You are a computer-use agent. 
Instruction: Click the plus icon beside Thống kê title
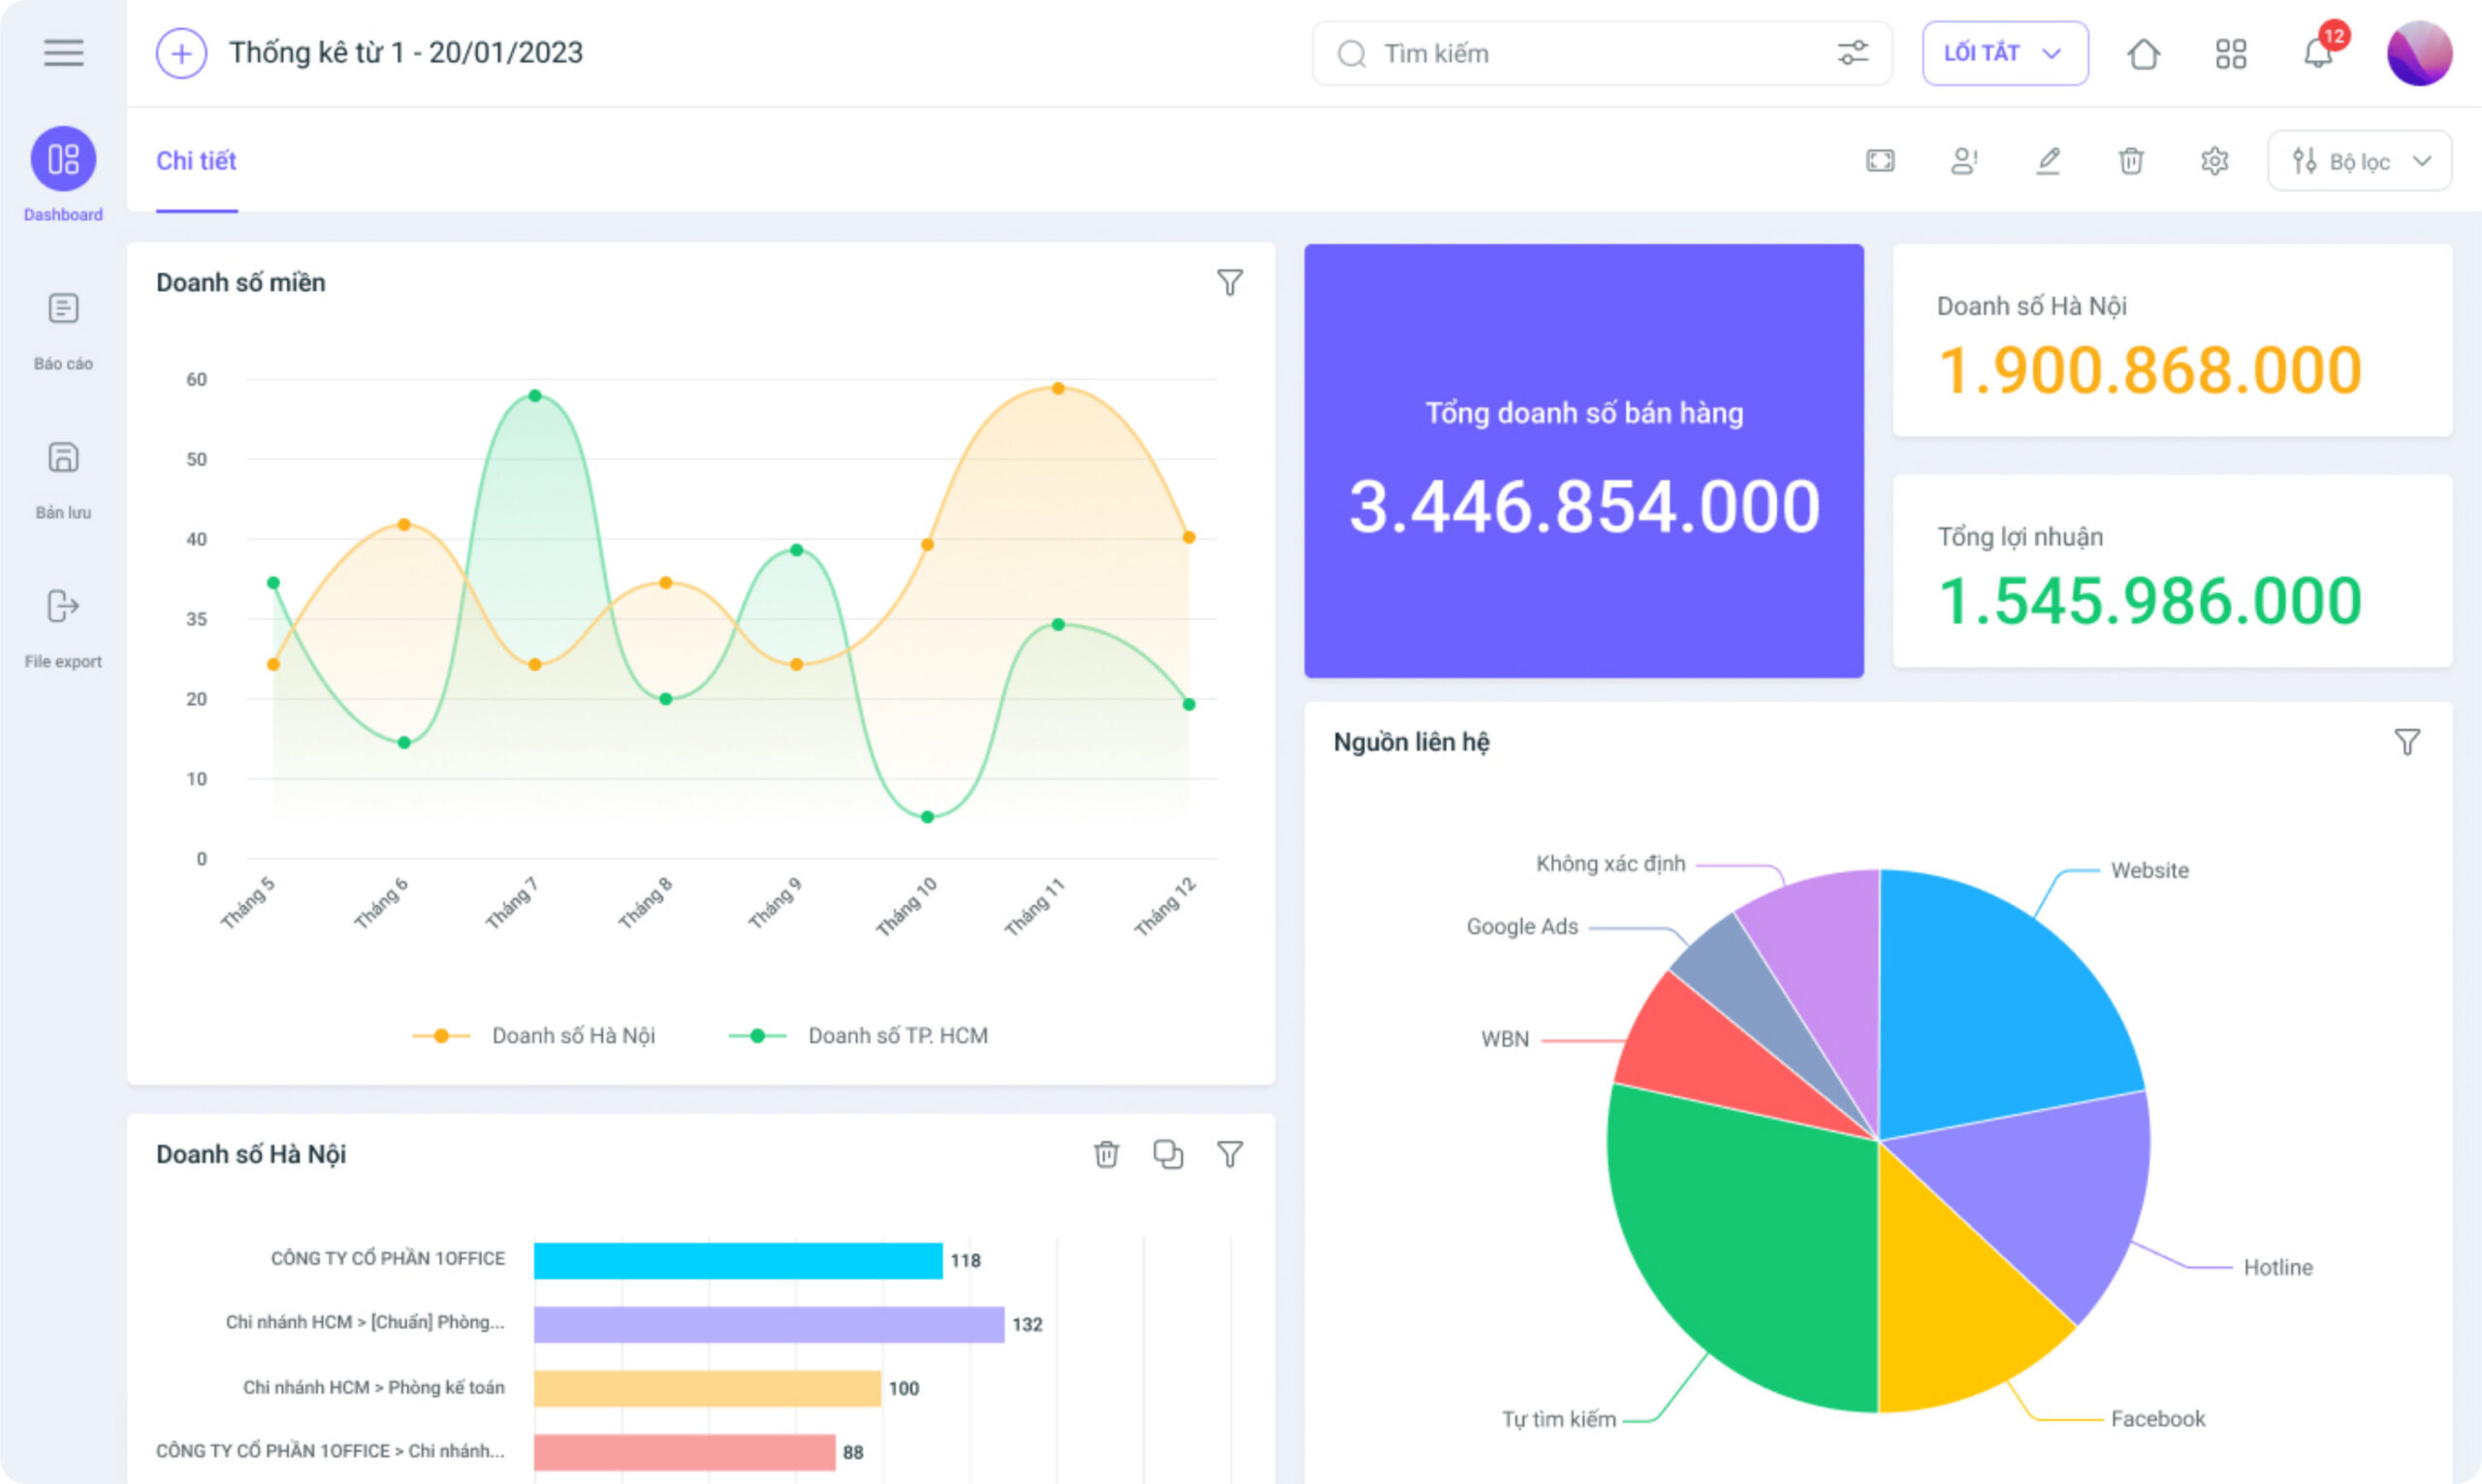coord(181,53)
